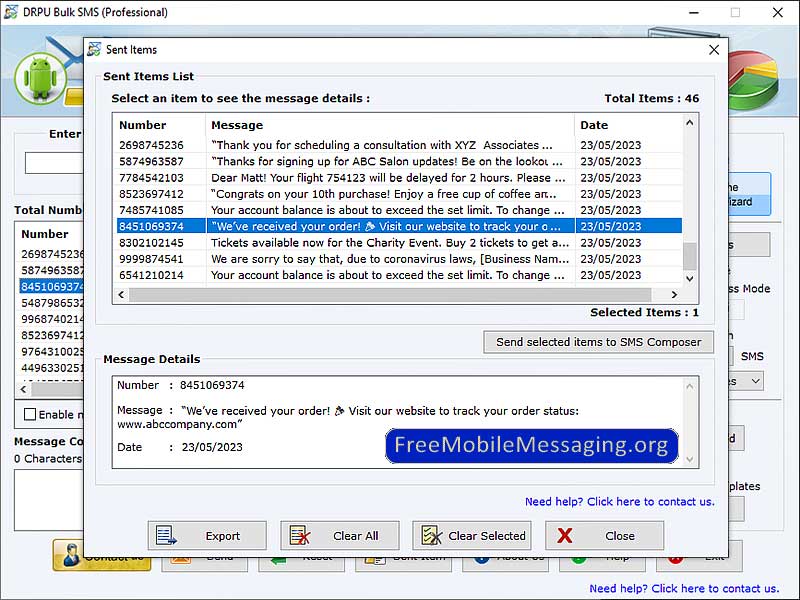Image resolution: width=800 pixels, height=600 pixels.
Task: Click the Date column header
Action: 629,125
